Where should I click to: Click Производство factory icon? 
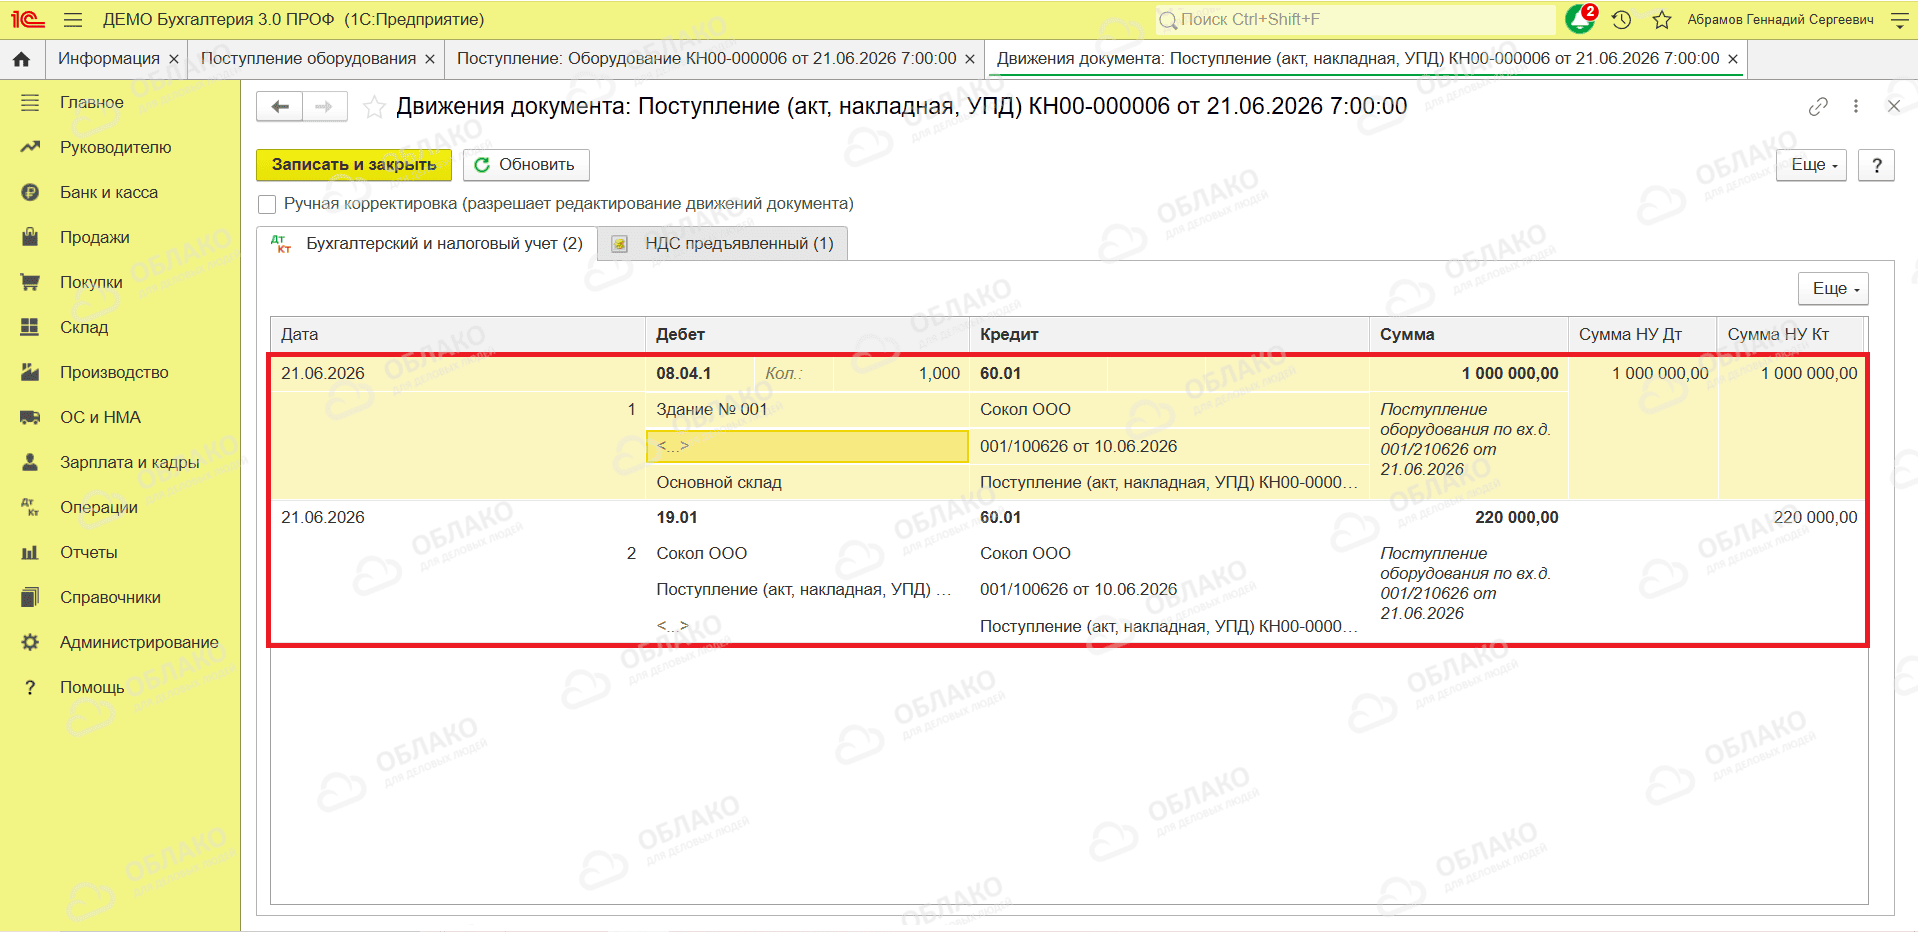30,372
